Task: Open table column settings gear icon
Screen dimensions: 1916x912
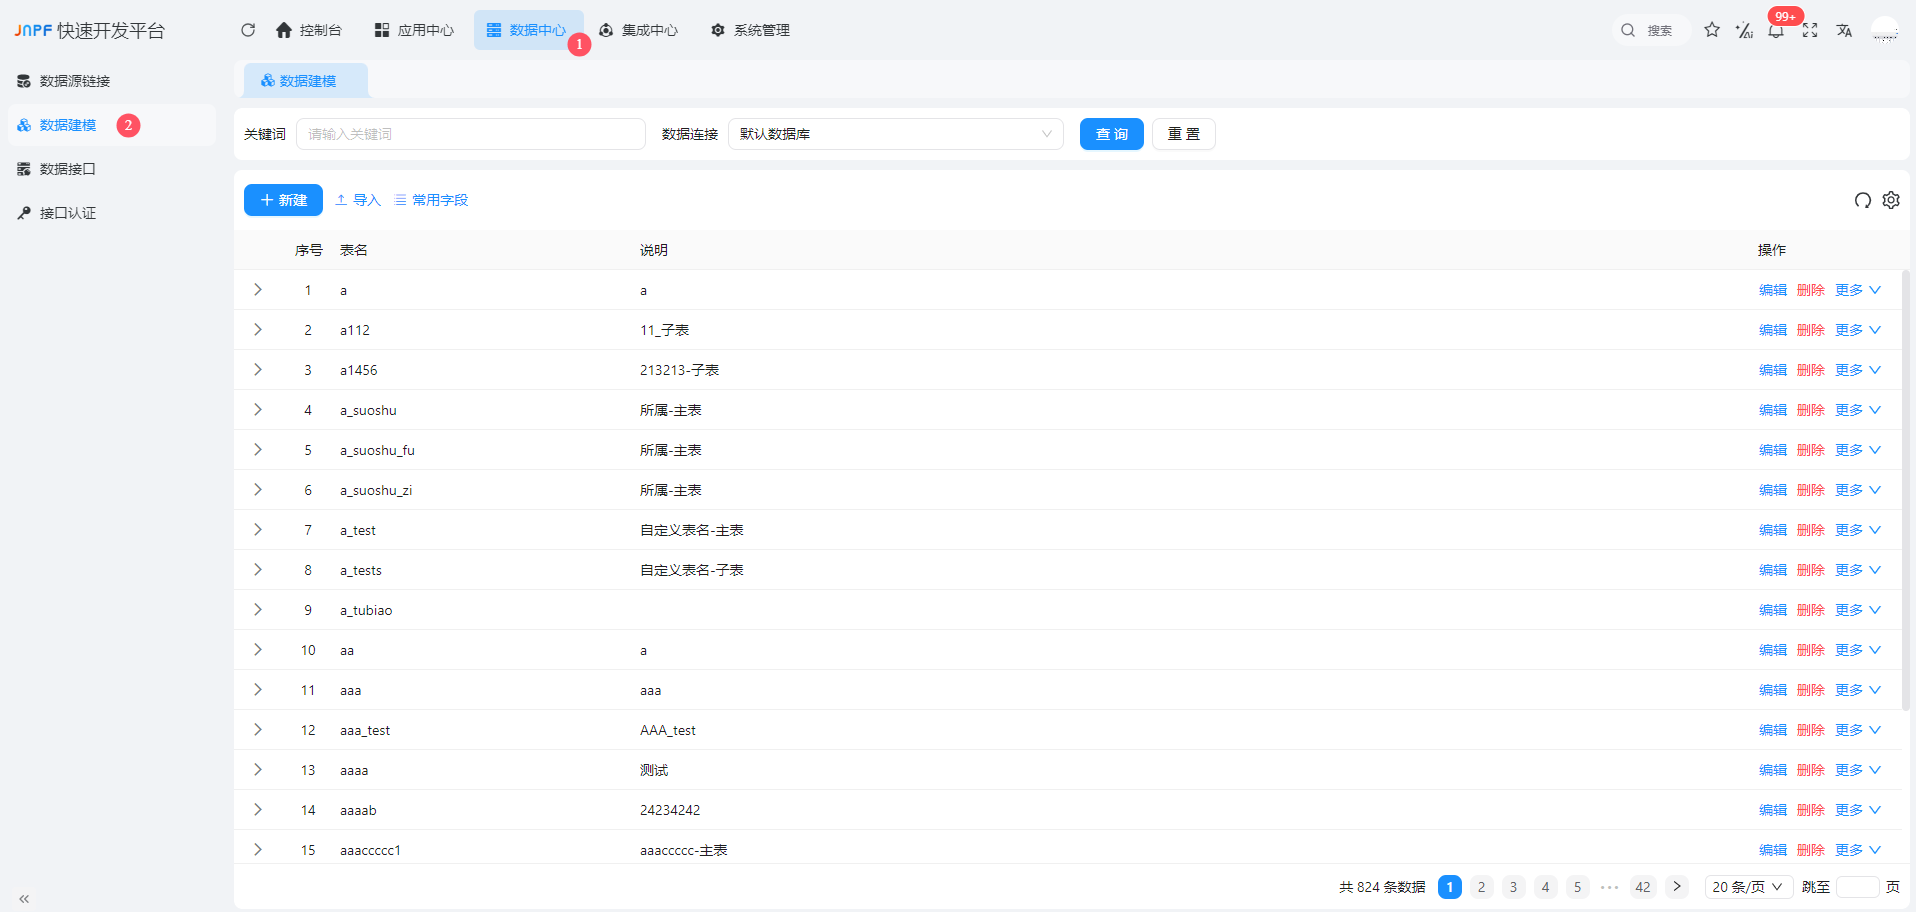Action: click(x=1891, y=200)
